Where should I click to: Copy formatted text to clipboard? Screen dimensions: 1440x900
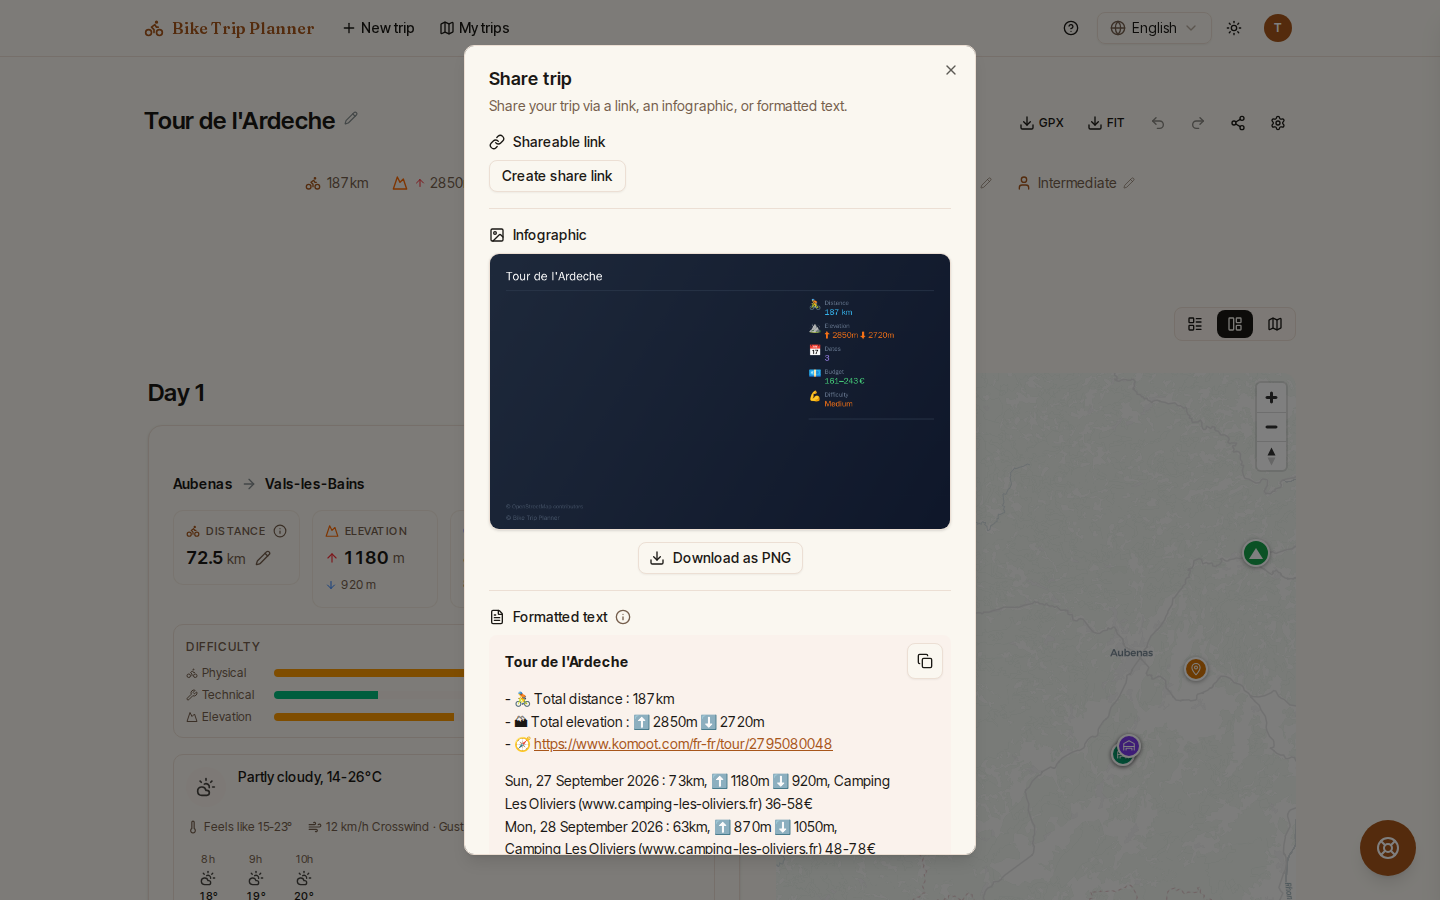pos(925,661)
